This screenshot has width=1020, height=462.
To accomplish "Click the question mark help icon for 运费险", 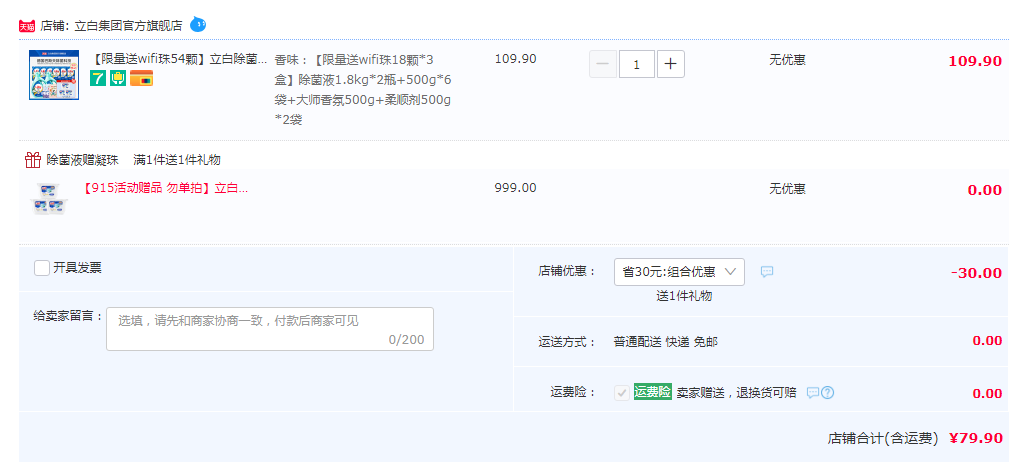I will [827, 392].
